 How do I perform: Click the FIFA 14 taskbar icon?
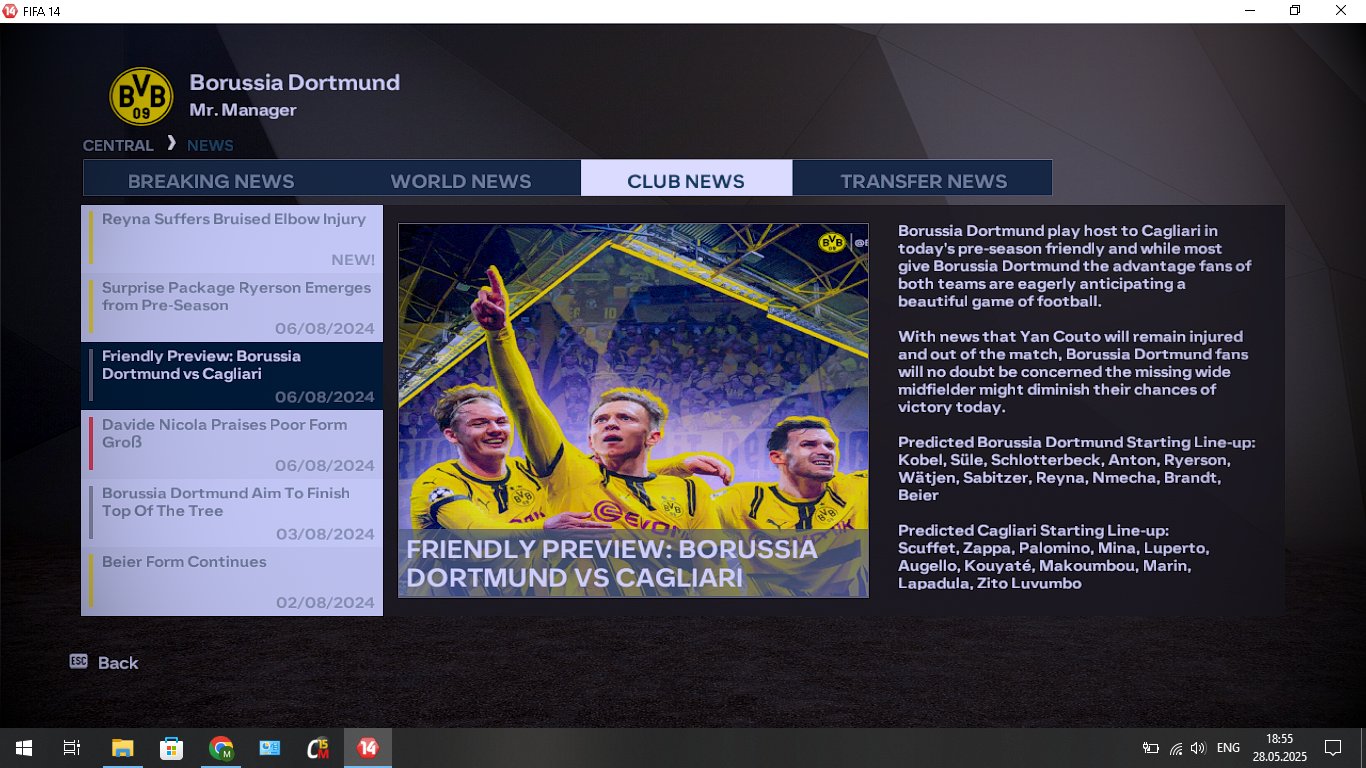pos(368,748)
